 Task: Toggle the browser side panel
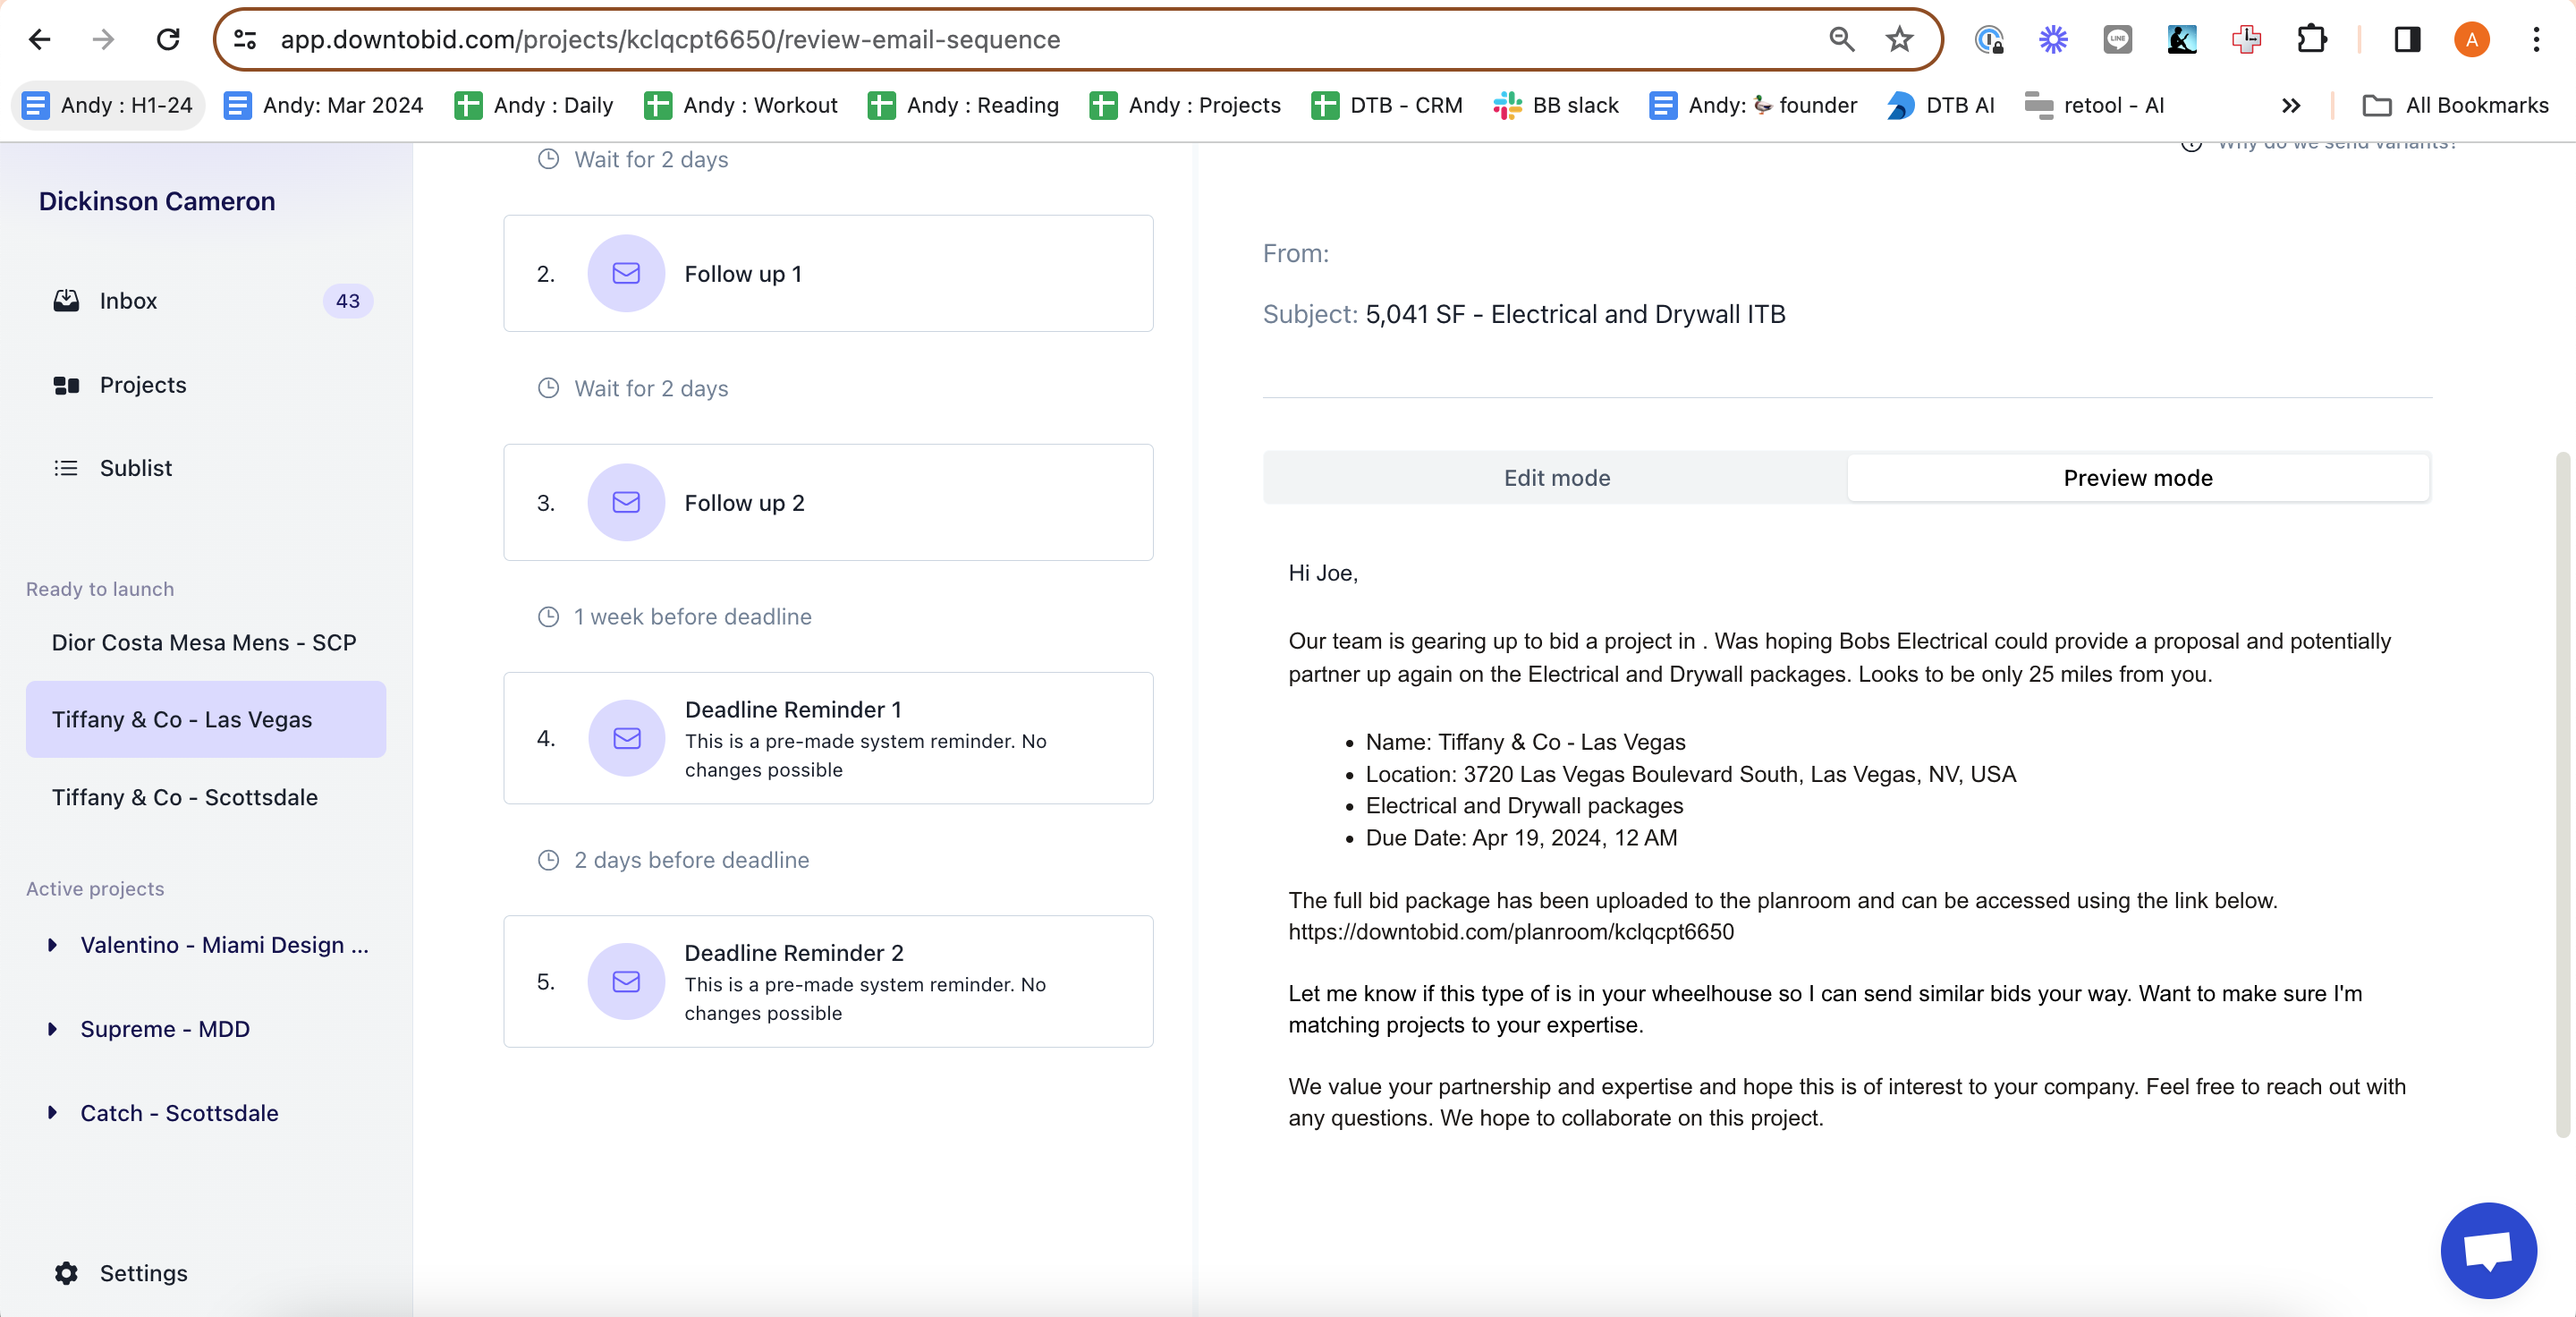pos(2406,40)
